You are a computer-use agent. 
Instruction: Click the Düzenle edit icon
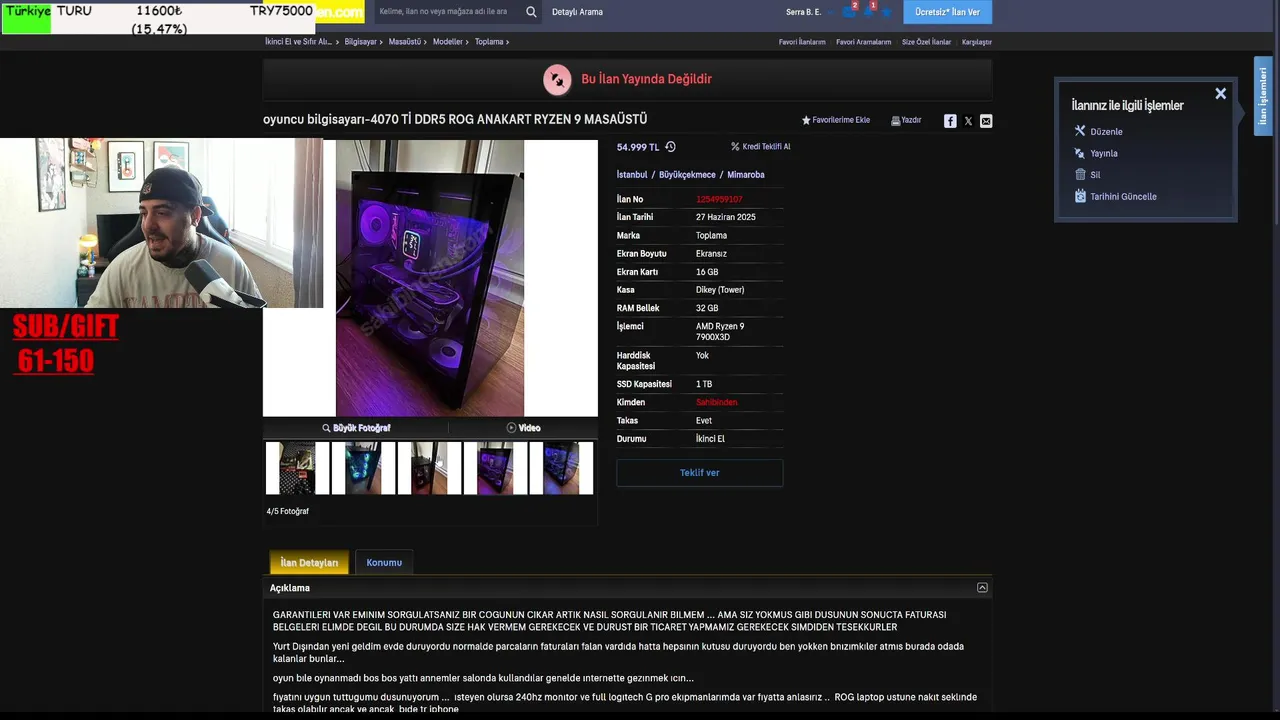[x=1080, y=131]
